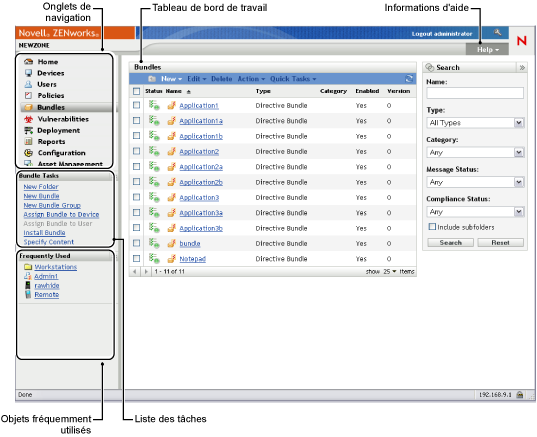This screenshot has height=437, width=537.
Task: Open the Message Status dropdown
Action: tap(475, 182)
